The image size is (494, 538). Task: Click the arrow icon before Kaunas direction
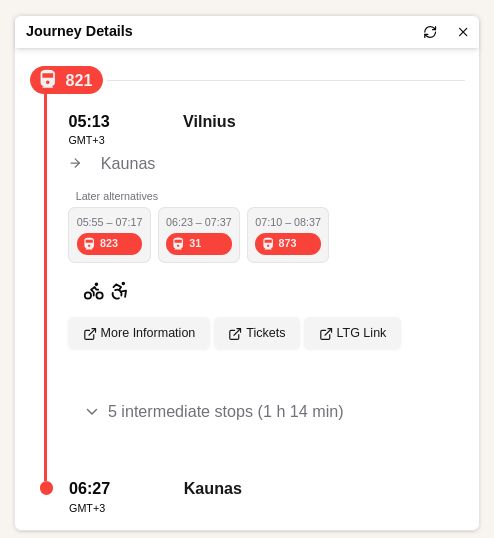click(x=75, y=163)
